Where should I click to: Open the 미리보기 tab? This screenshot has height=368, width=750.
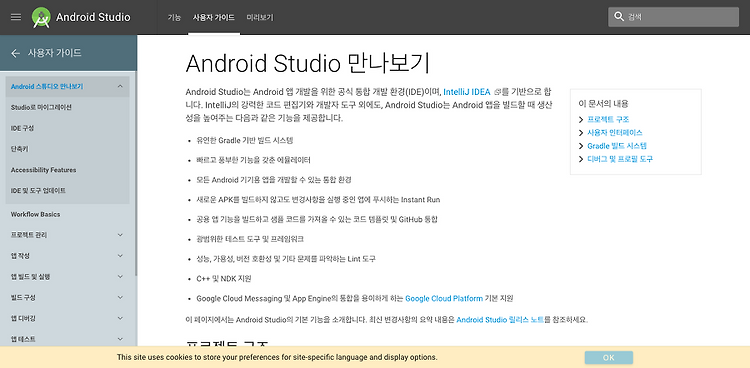click(260, 18)
